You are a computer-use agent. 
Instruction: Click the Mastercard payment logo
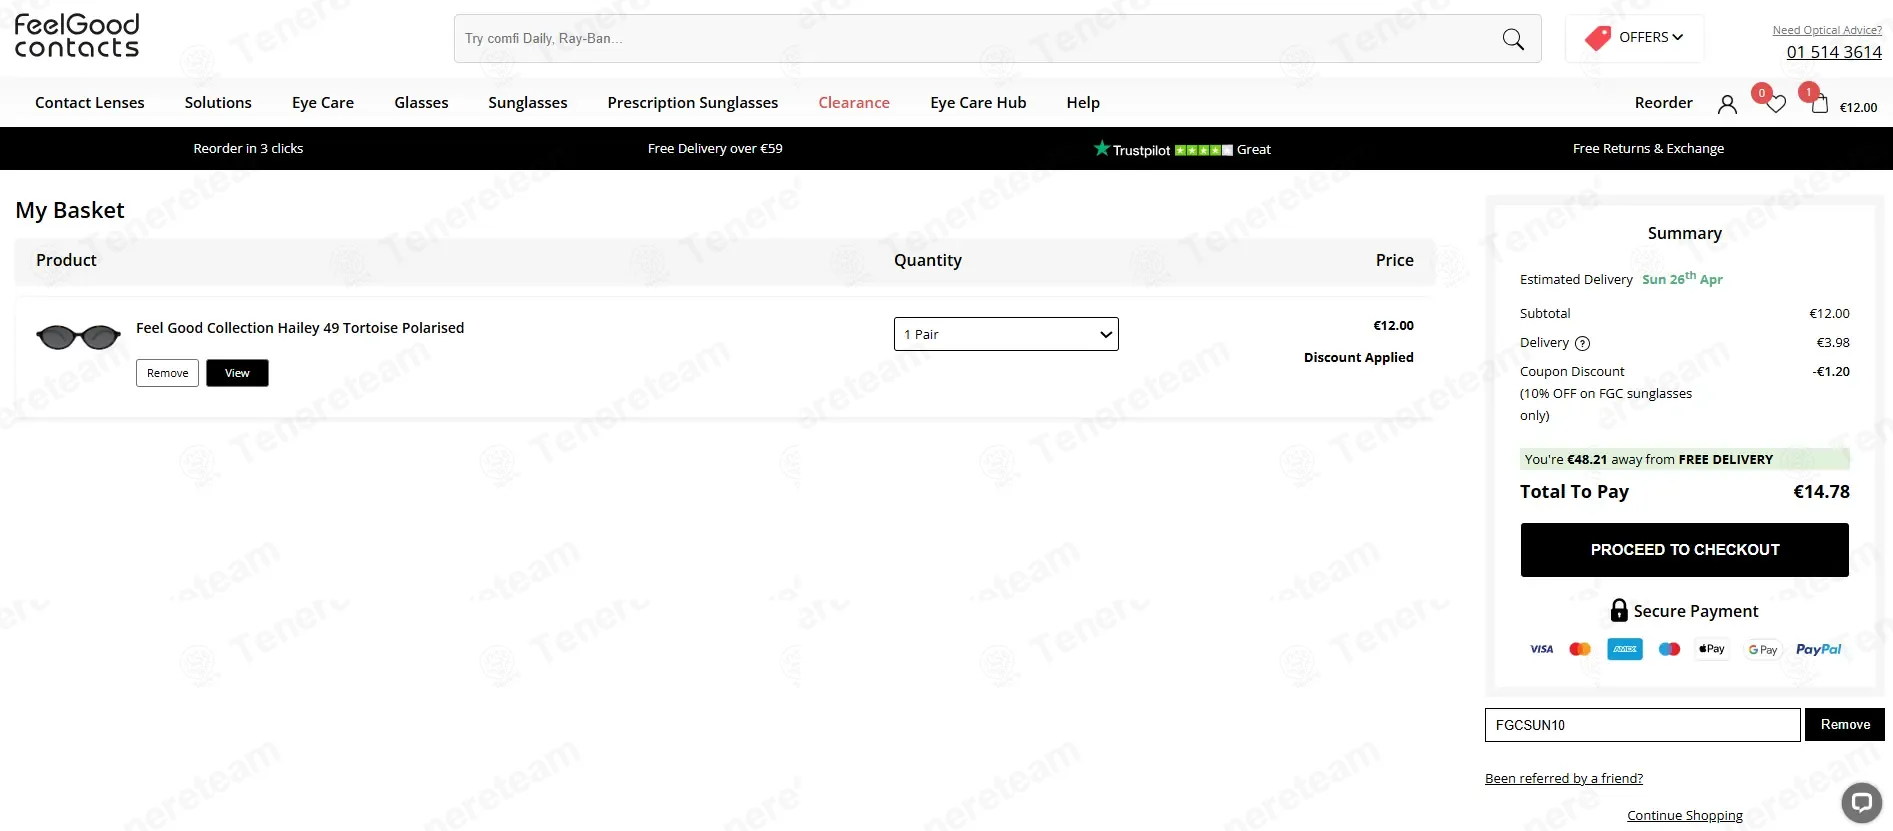point(1580,649)
